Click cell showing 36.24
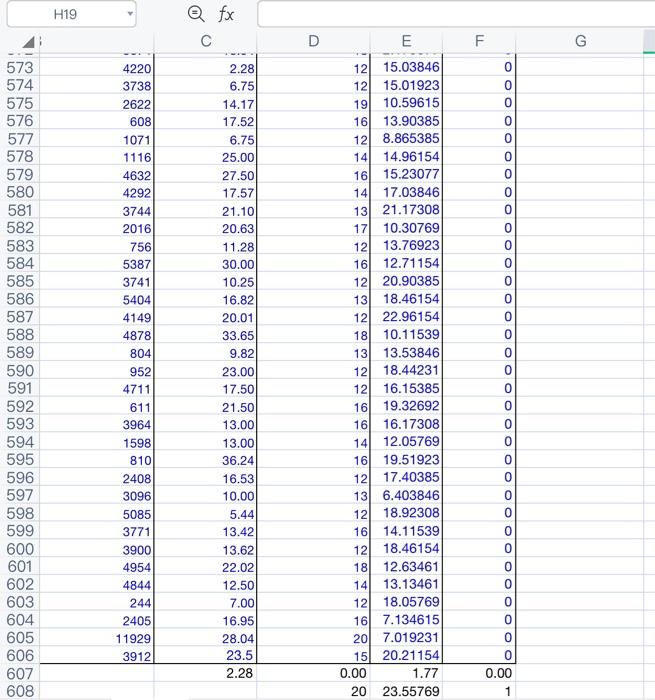Screen dimensions: 655x700 205,460
